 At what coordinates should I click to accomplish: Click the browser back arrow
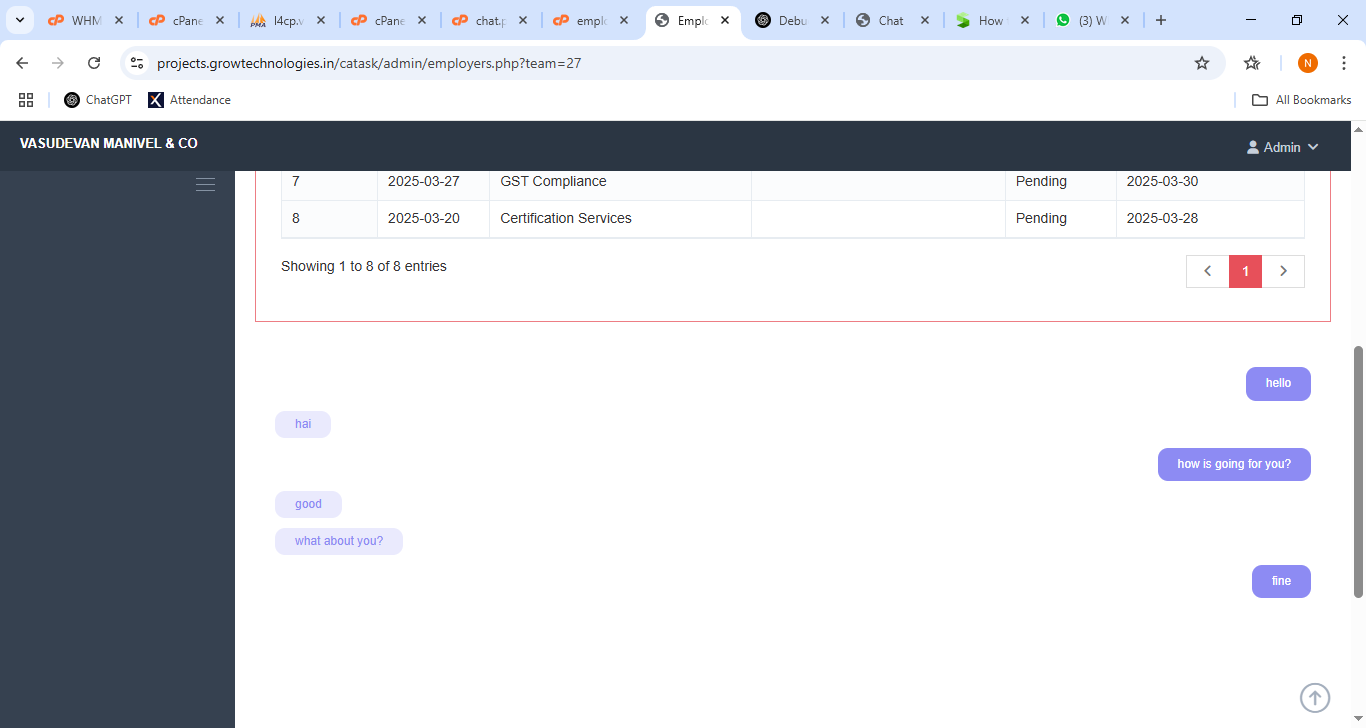tap(22, 63)
